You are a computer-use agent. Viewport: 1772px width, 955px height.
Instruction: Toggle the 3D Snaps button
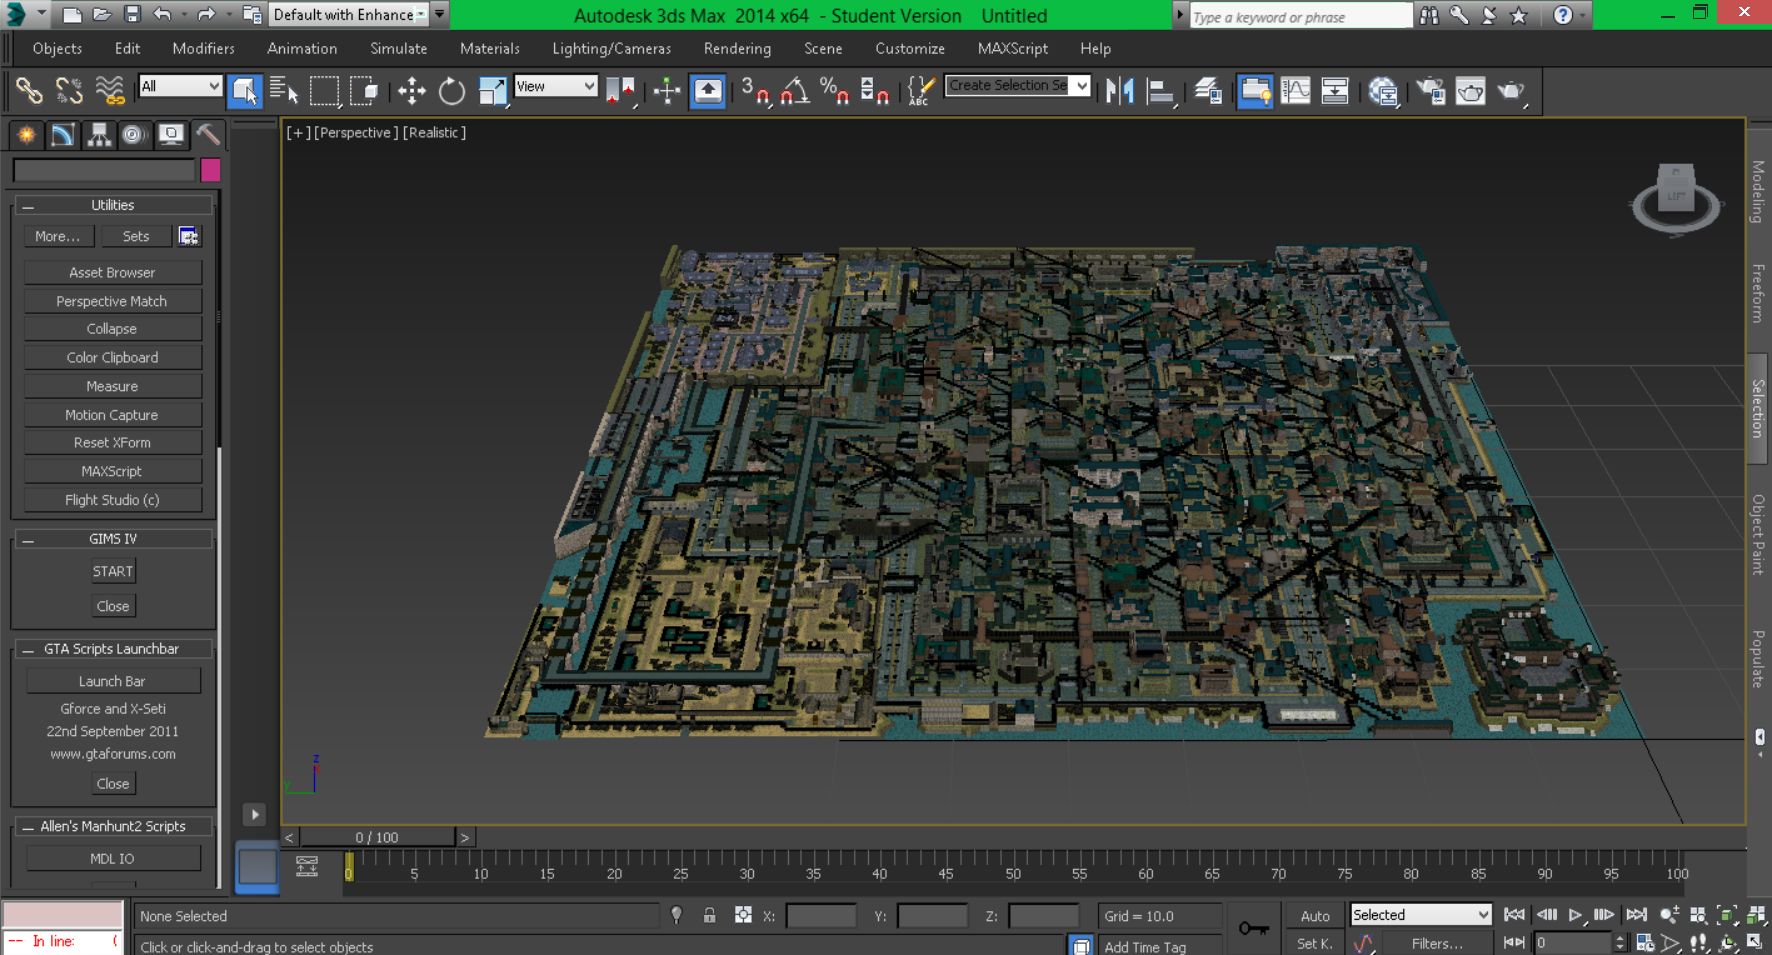[x=755, y=91]
